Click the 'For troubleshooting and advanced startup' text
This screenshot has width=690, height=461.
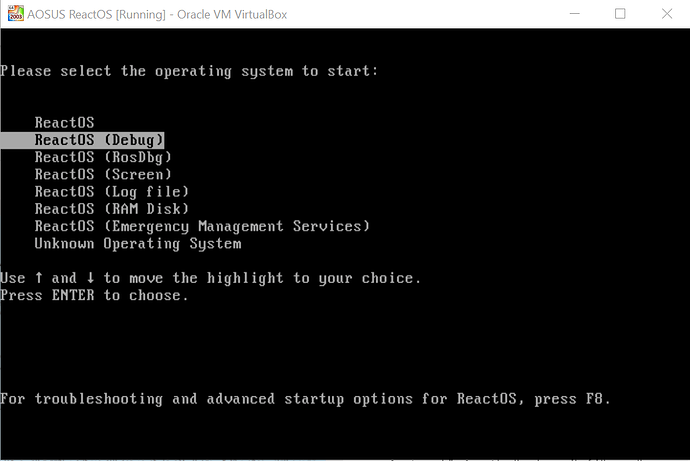[x=200, y=399]
